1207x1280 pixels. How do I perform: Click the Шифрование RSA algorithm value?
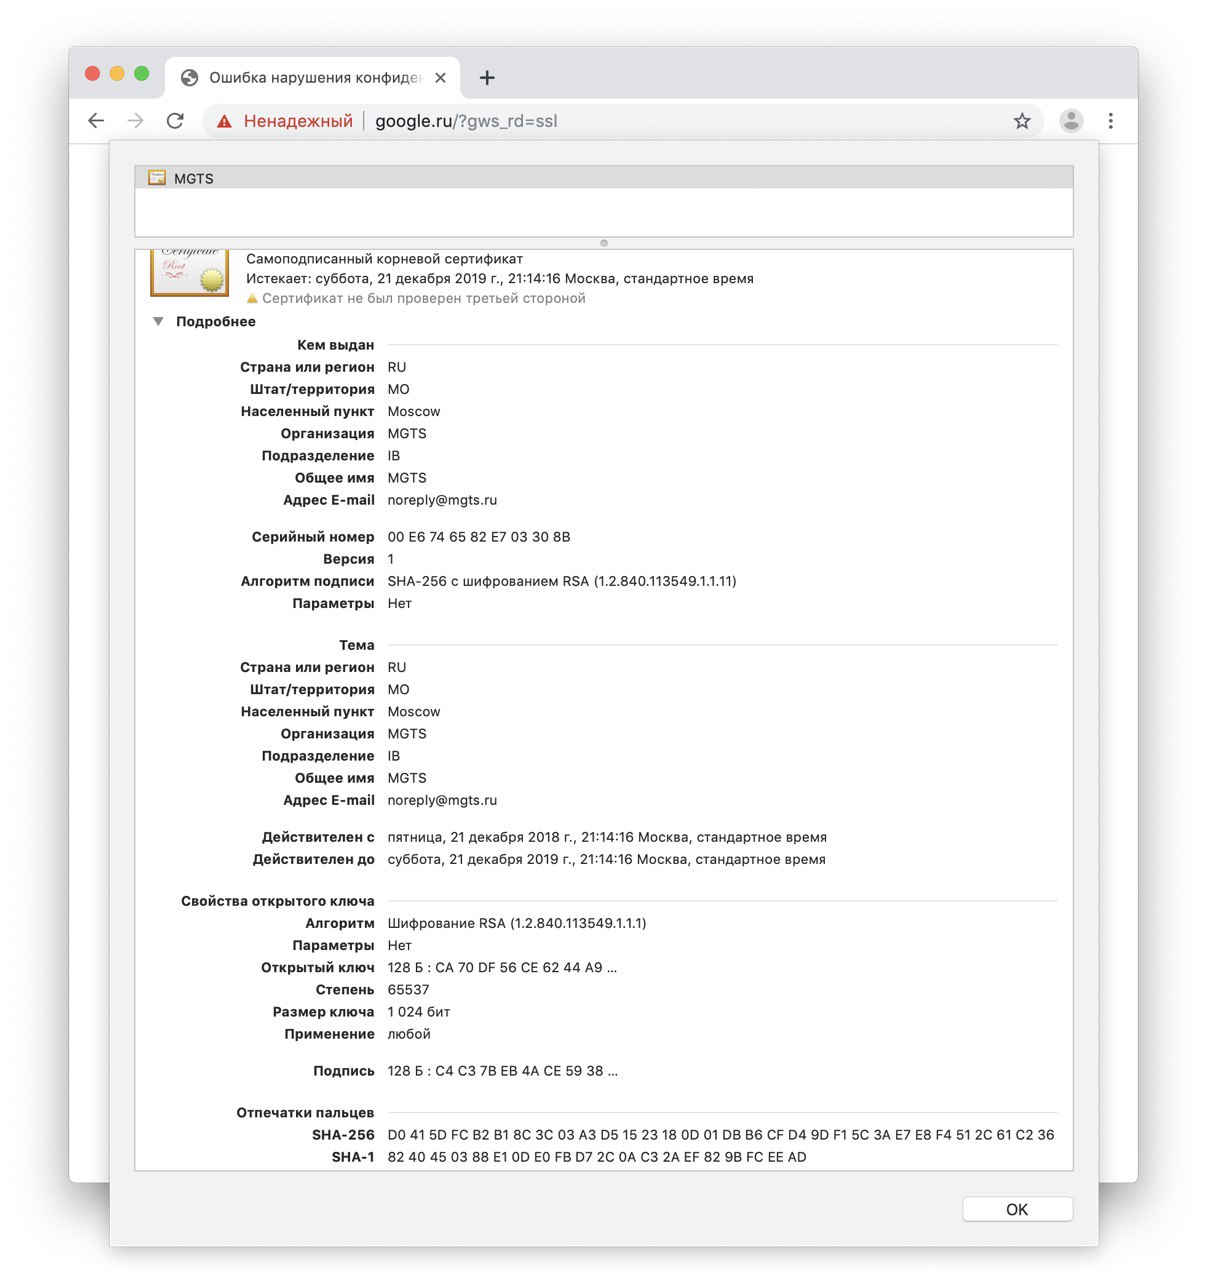[x=517, y=923]
